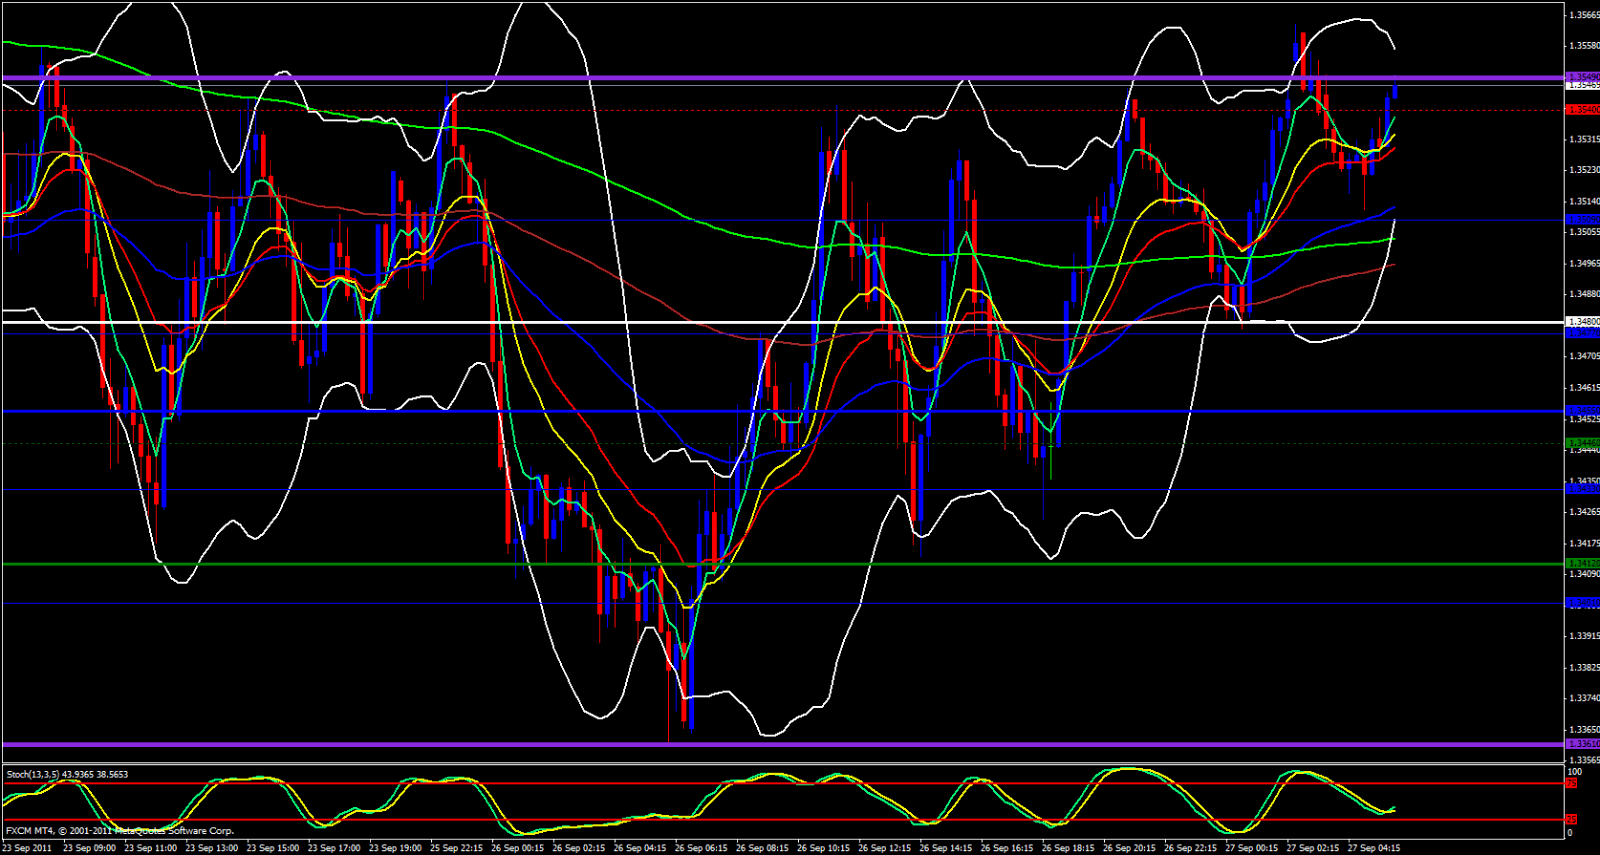Select the green 1.34460 dashed level tag
The image size is (1600, 855).
1582,443
